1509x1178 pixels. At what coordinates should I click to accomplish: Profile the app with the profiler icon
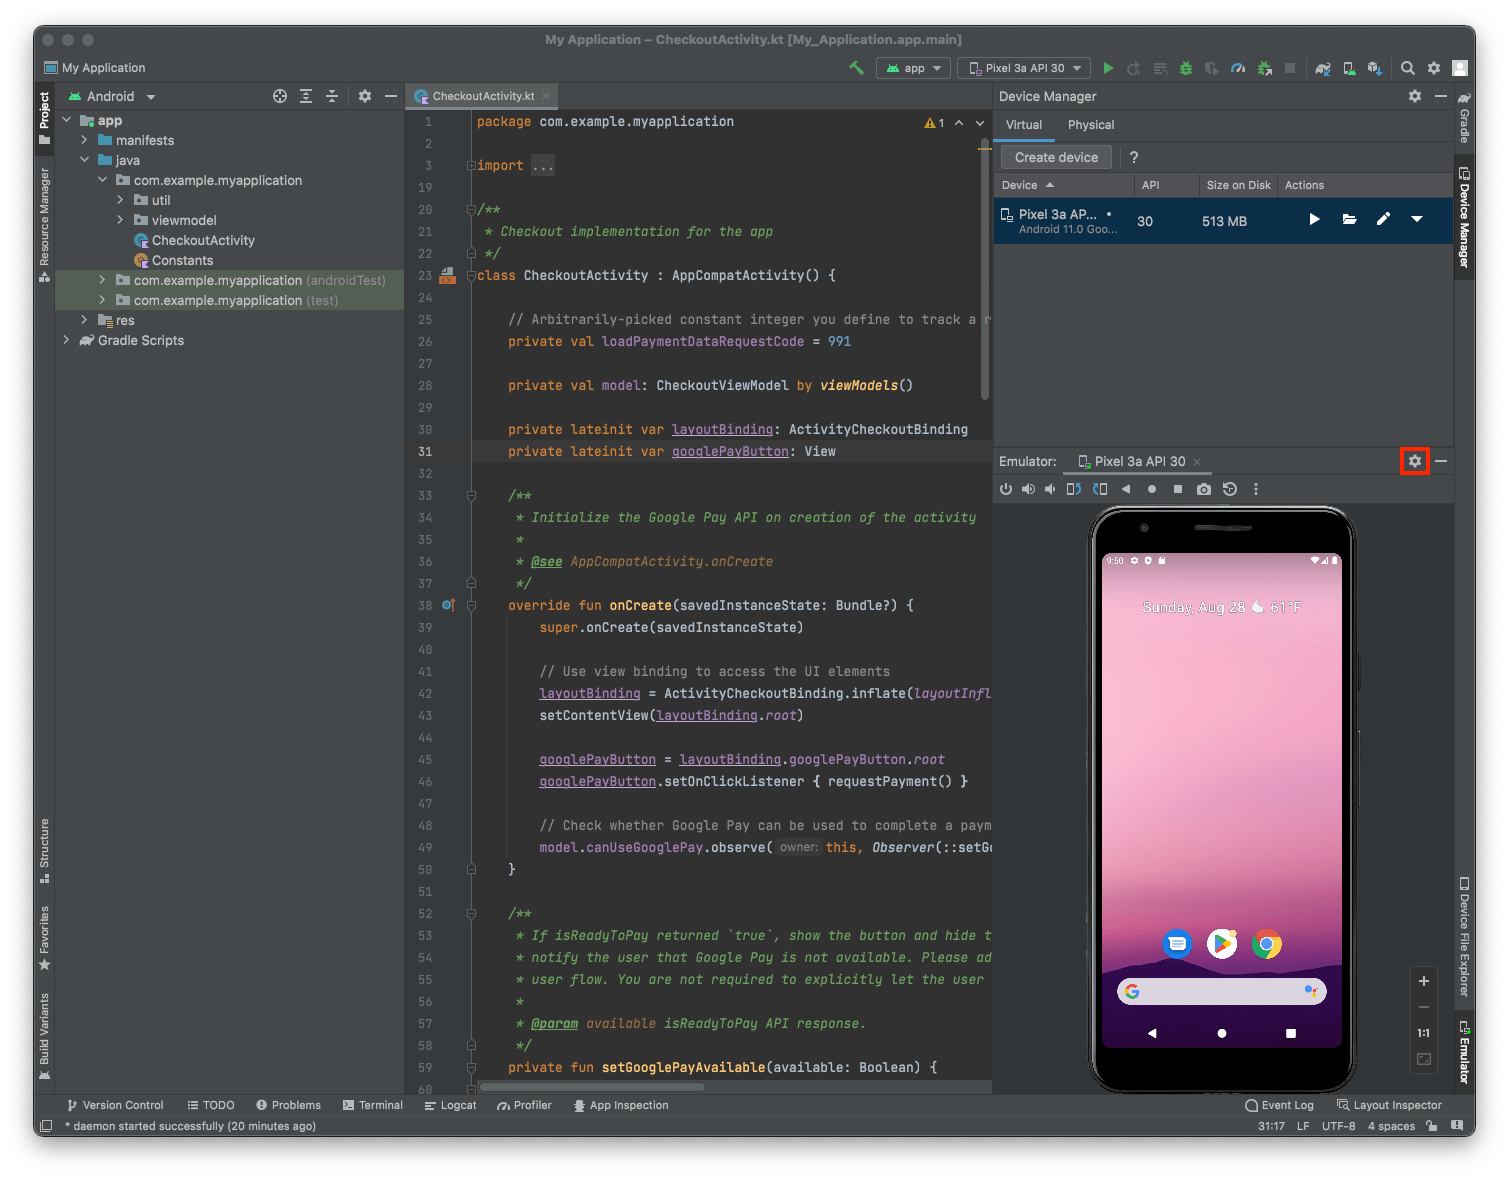[1238, 68]
